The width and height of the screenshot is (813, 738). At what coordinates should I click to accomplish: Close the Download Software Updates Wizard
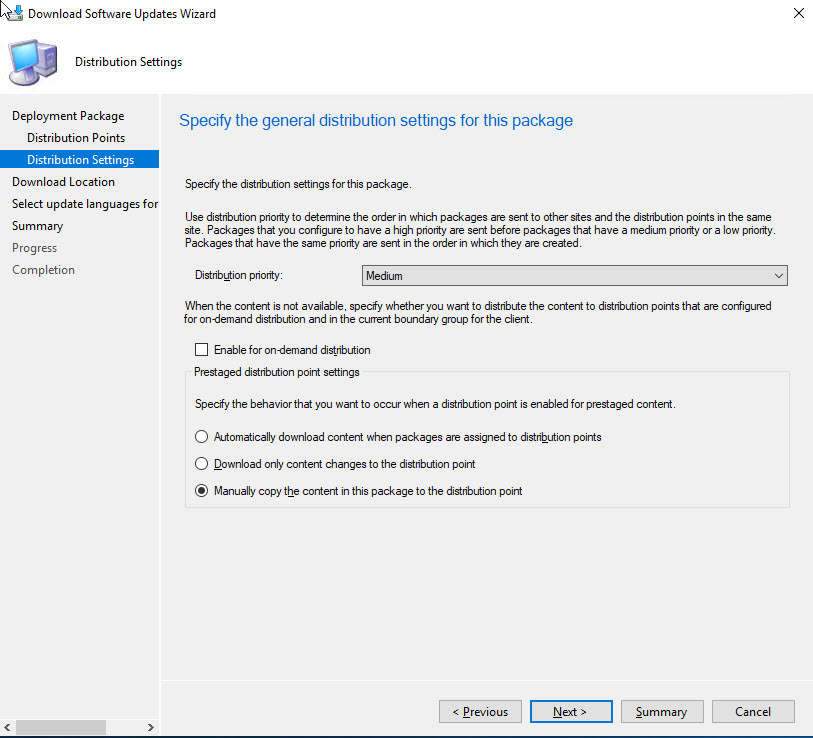click(x=797, y=14)
